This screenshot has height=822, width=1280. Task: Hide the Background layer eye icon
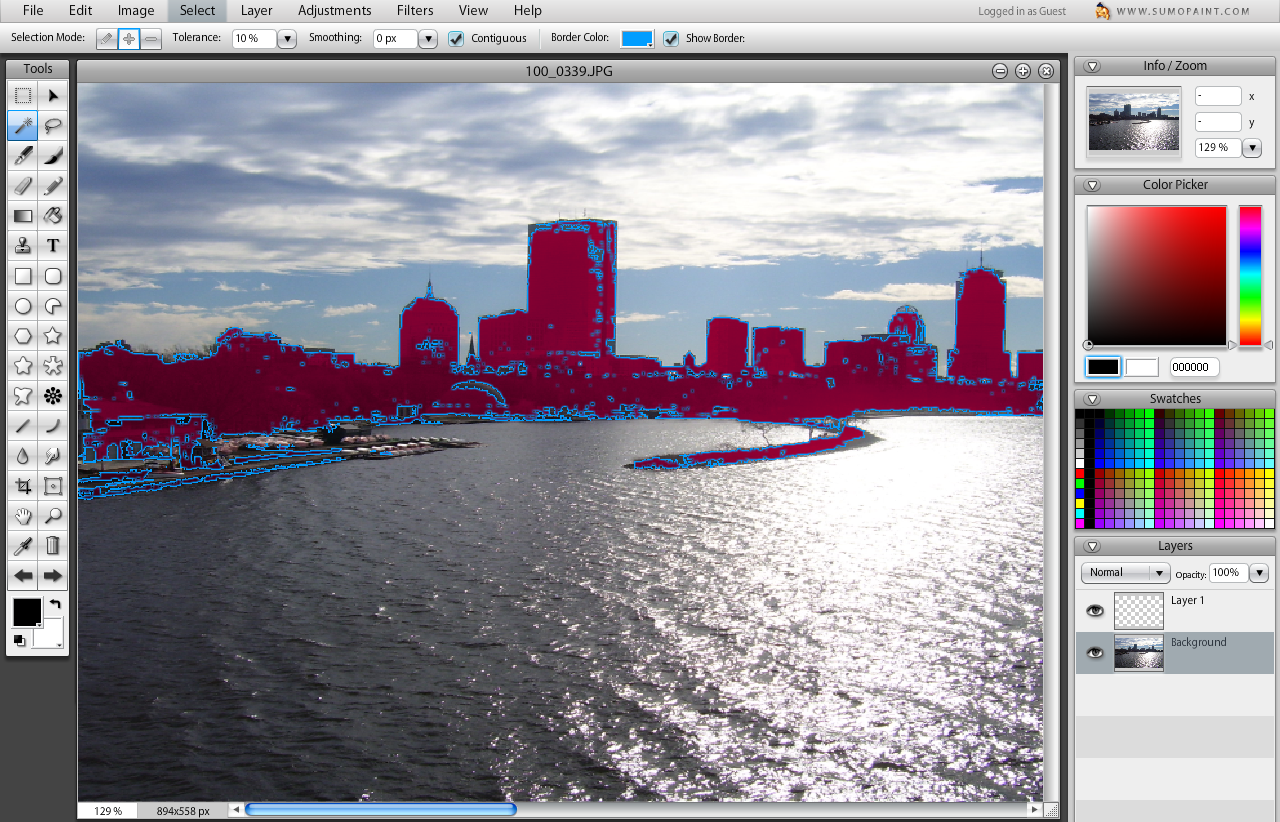click(x=1095, y=652)
